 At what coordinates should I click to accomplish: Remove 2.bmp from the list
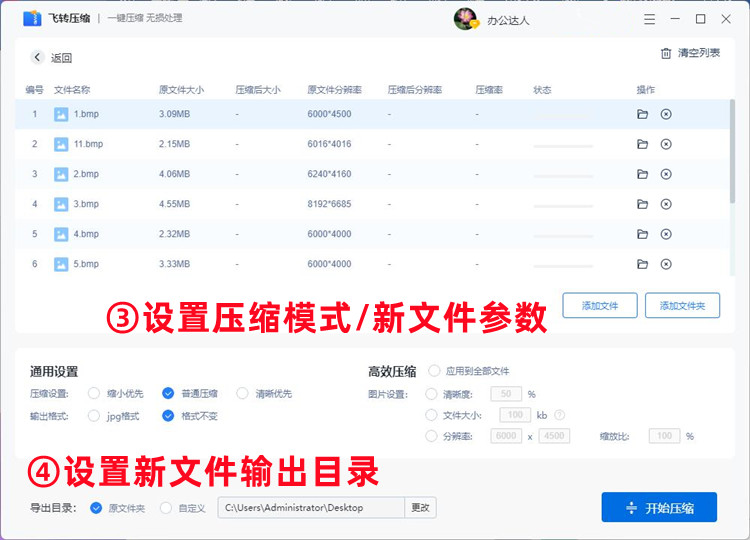point(666,174)
